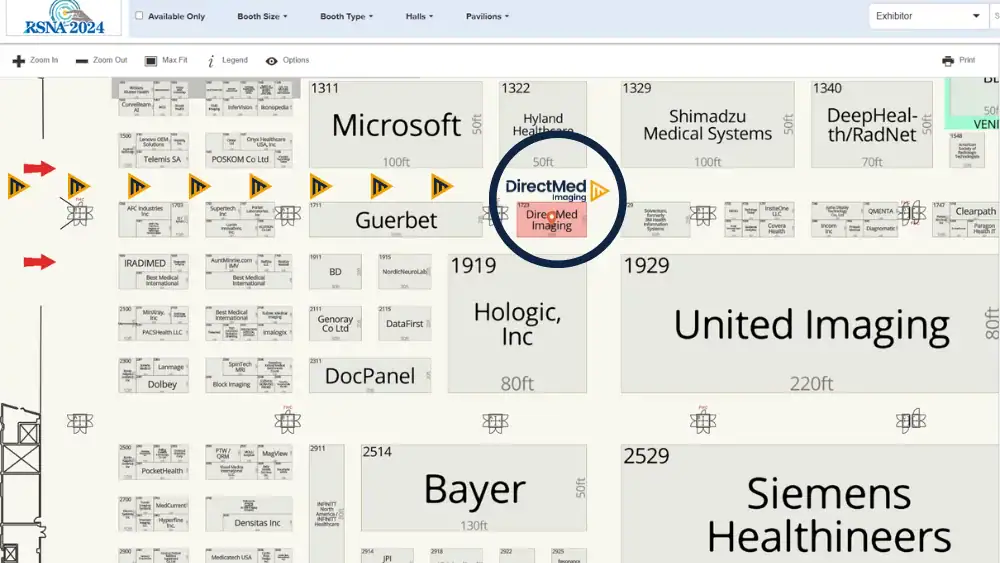Screen dimensions: 1000x563
Task: Open the Exhibitor search type combo box
Action: click(x=927, y=16)
